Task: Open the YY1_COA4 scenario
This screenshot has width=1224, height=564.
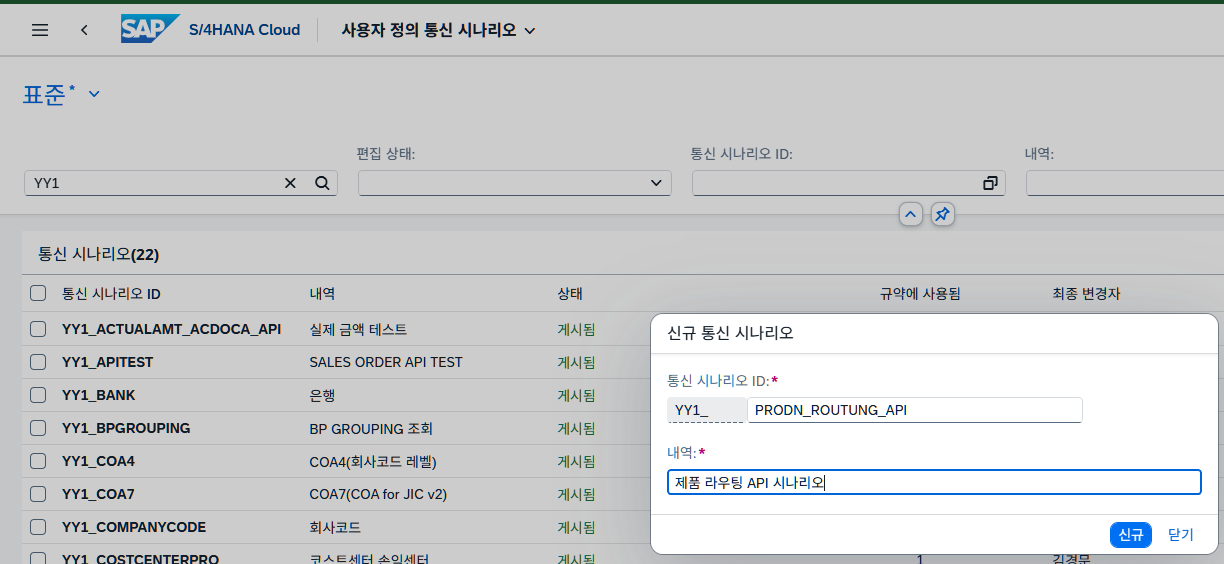Action: 98,461
